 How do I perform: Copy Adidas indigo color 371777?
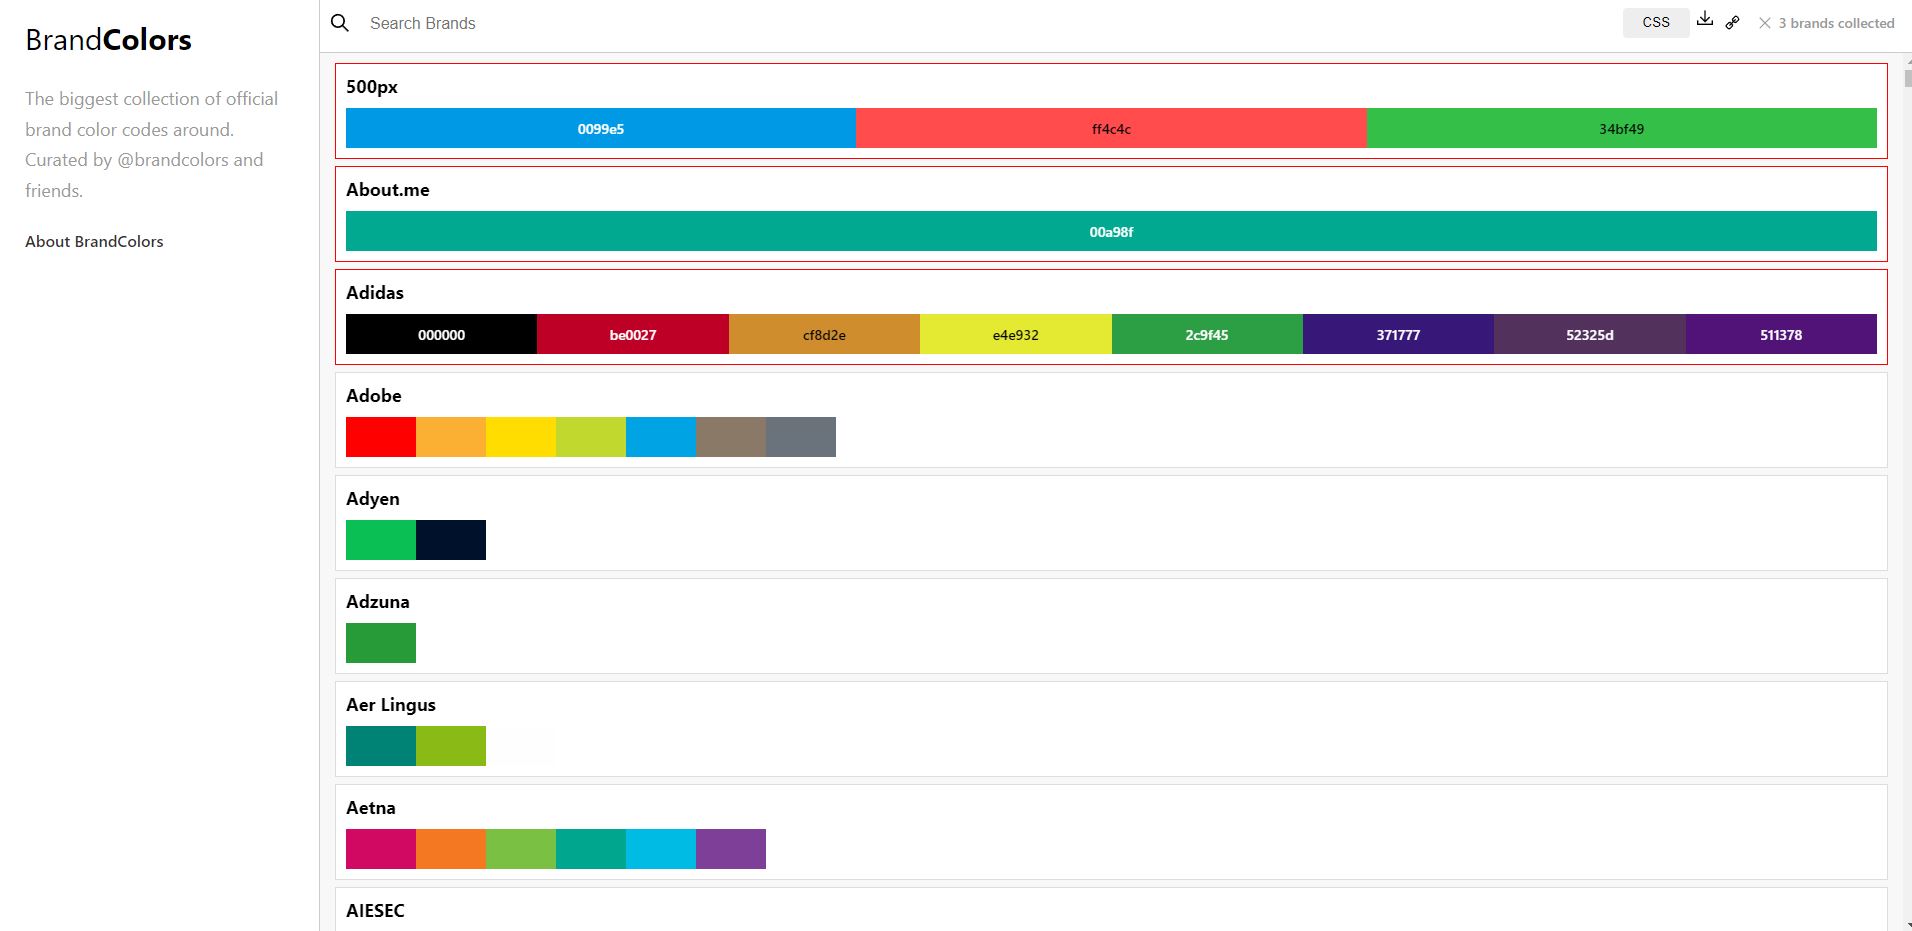pyautogui.click(x=1398, y=334)
